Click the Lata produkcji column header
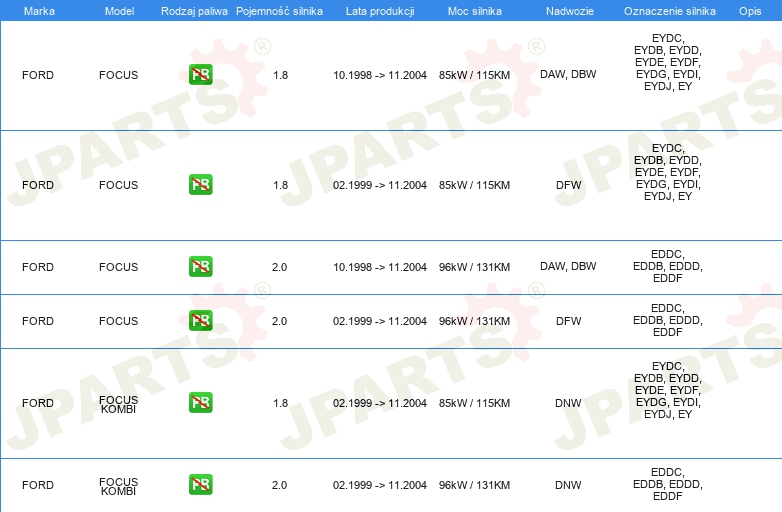The width and height of the screenshot is (782, 512). 380,11
